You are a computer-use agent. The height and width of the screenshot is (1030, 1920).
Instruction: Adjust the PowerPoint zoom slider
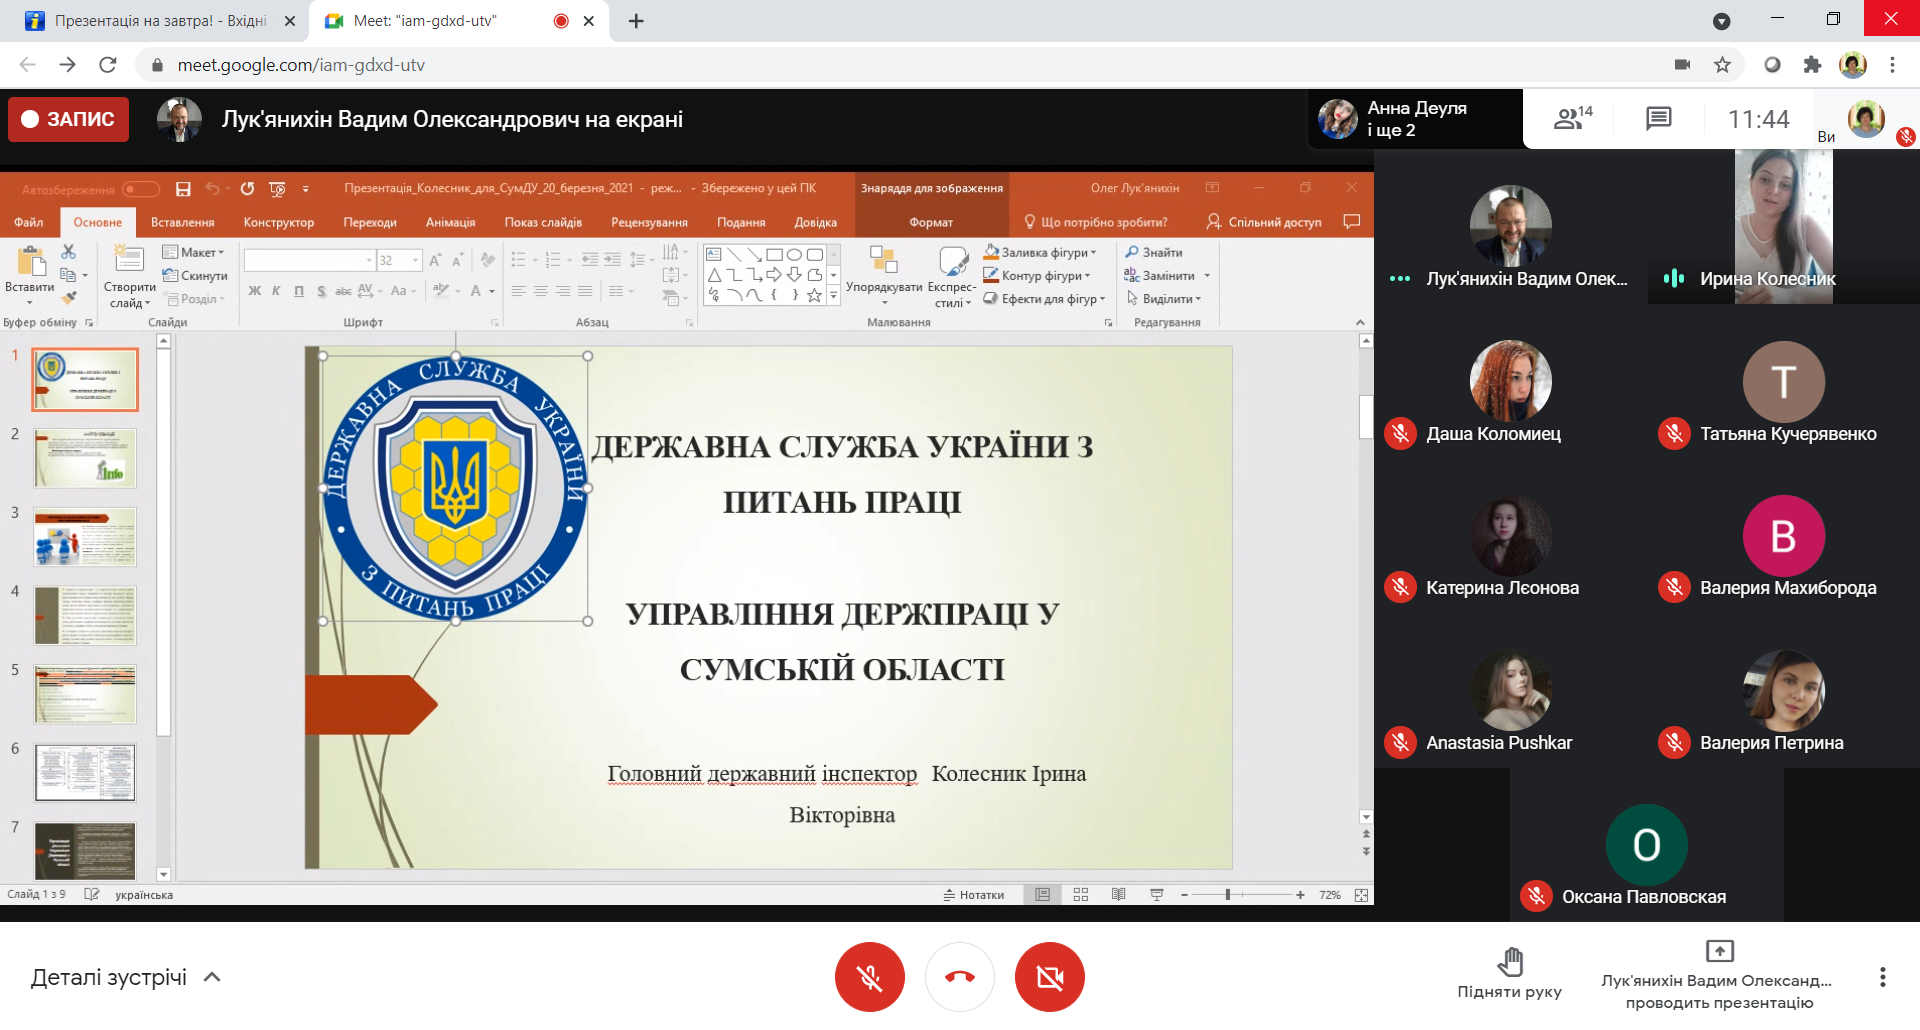tap(1228, 895)
